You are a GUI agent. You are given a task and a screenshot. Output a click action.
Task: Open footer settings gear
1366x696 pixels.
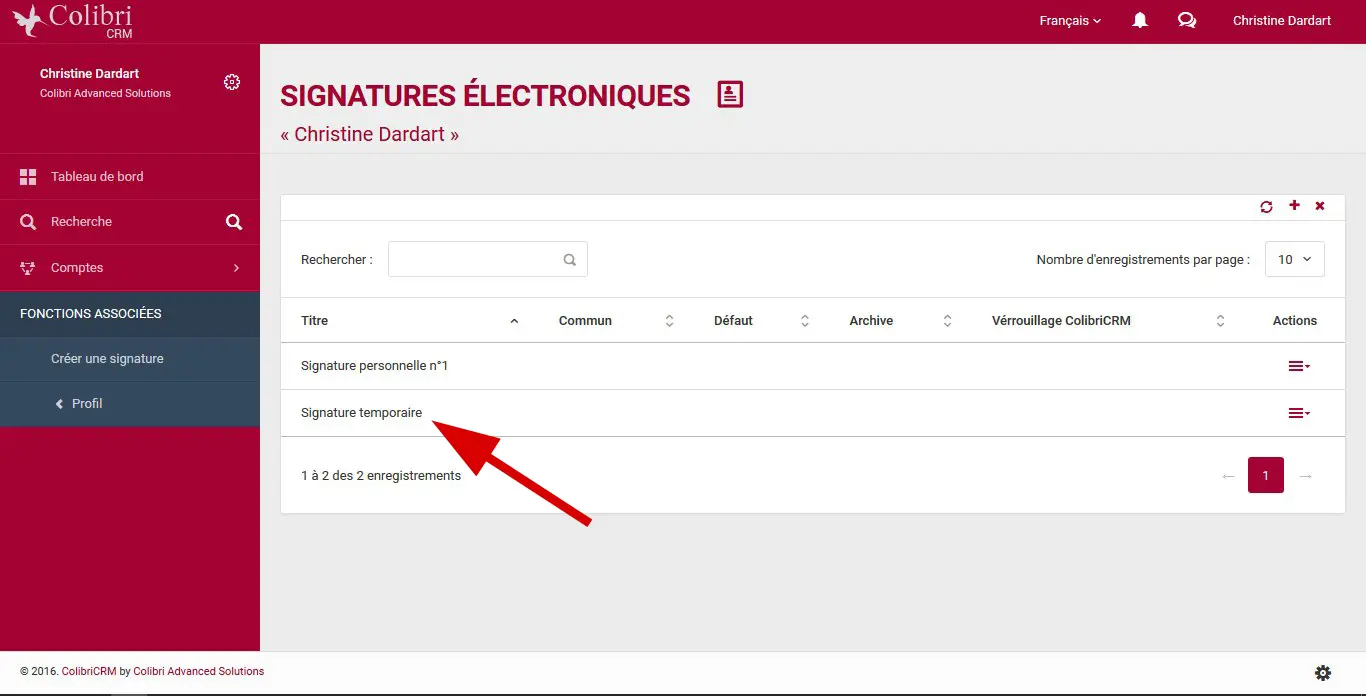coord(1323,673)
